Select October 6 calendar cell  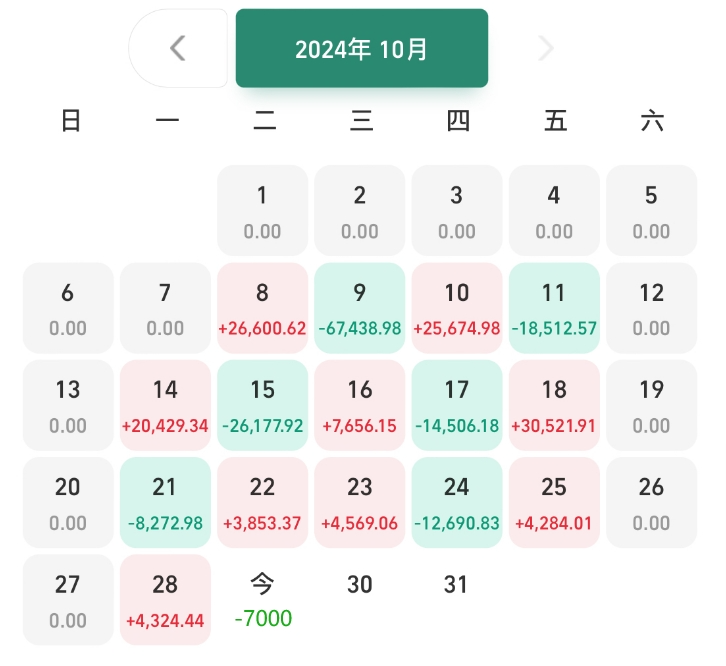click(68, 308)
